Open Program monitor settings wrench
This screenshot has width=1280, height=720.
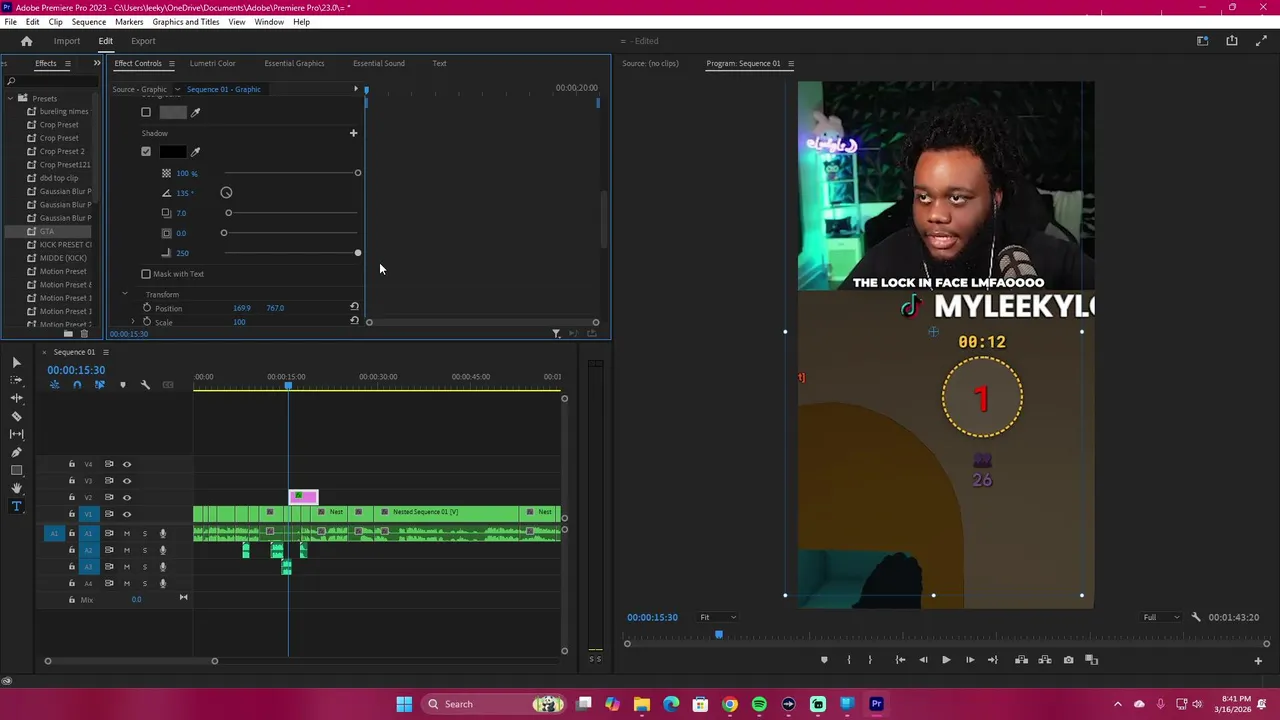(1196, 617)
